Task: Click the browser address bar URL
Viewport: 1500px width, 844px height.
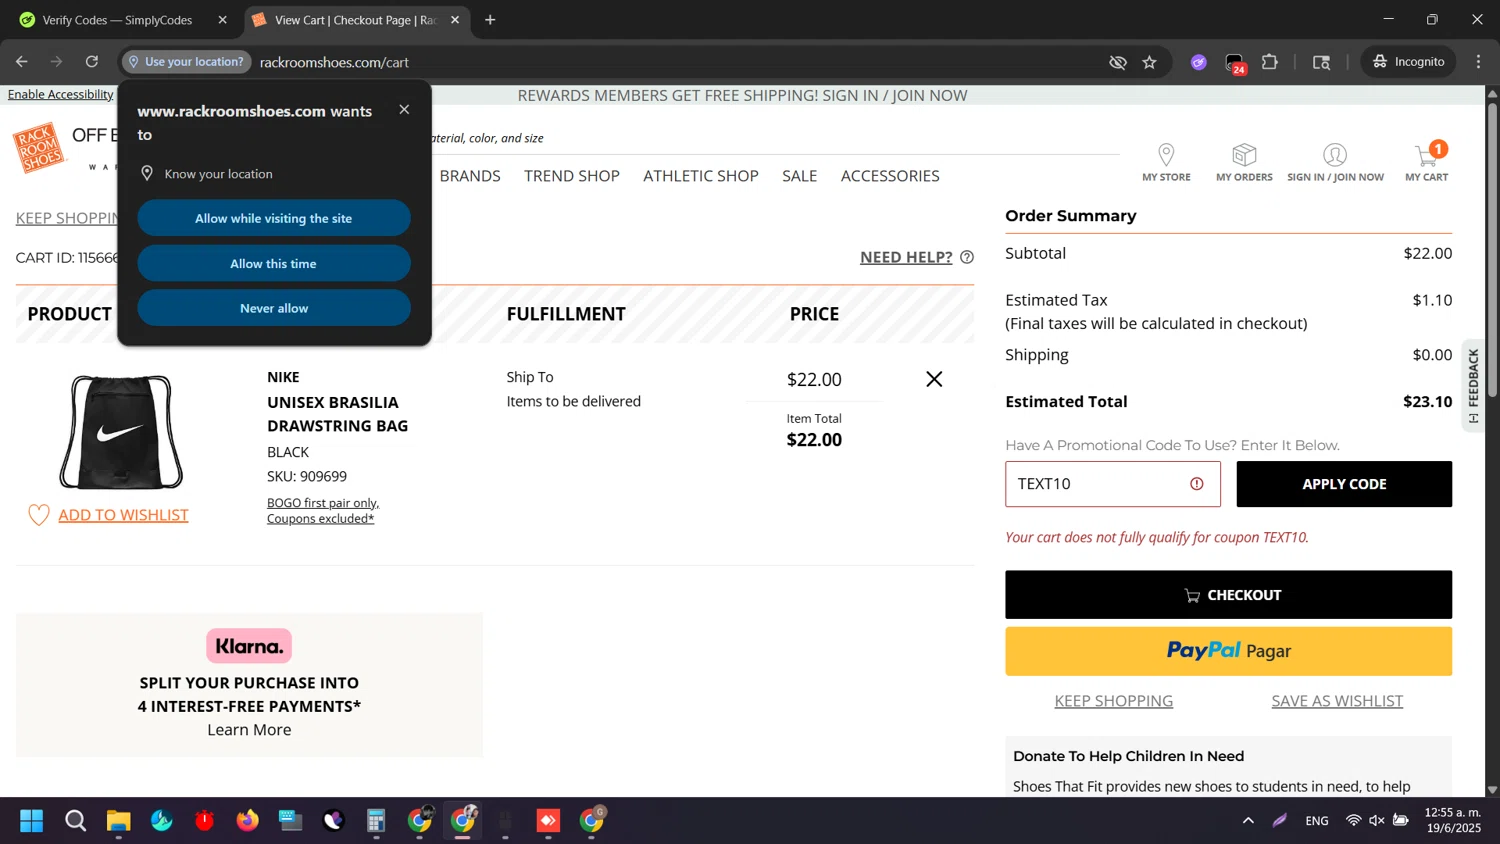Action: [x=334, y=62]
